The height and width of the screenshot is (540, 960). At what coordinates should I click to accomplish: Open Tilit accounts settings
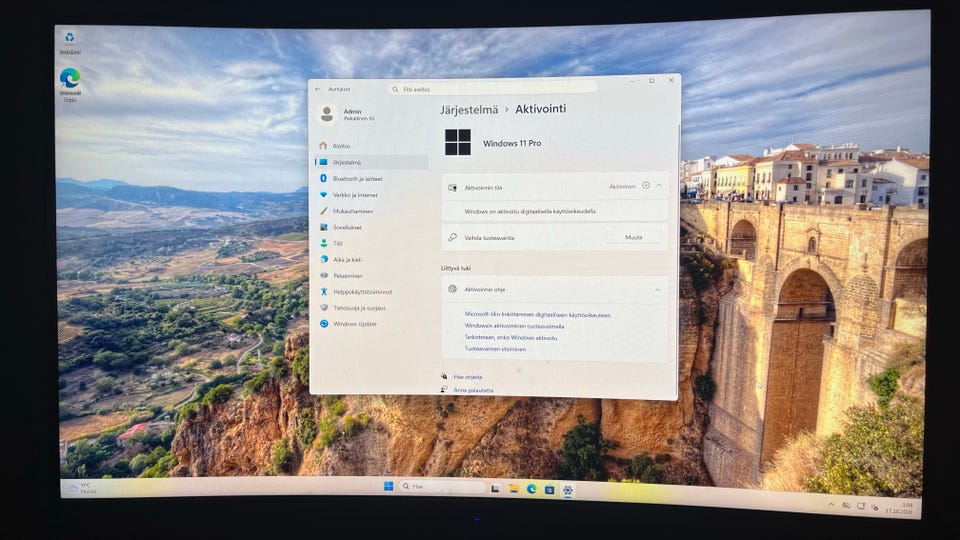(371, 244)
